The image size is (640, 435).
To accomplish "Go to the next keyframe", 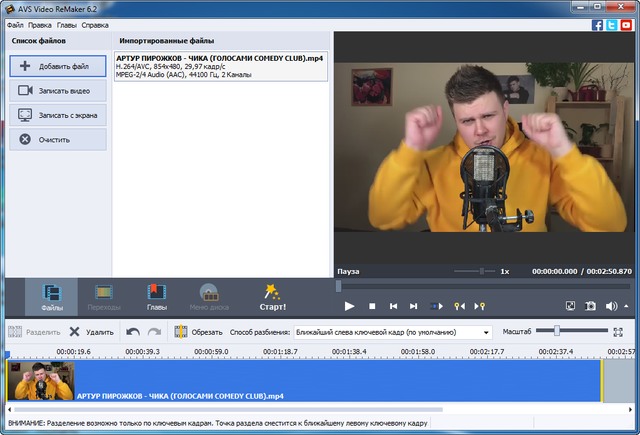I will coord(480,306).
